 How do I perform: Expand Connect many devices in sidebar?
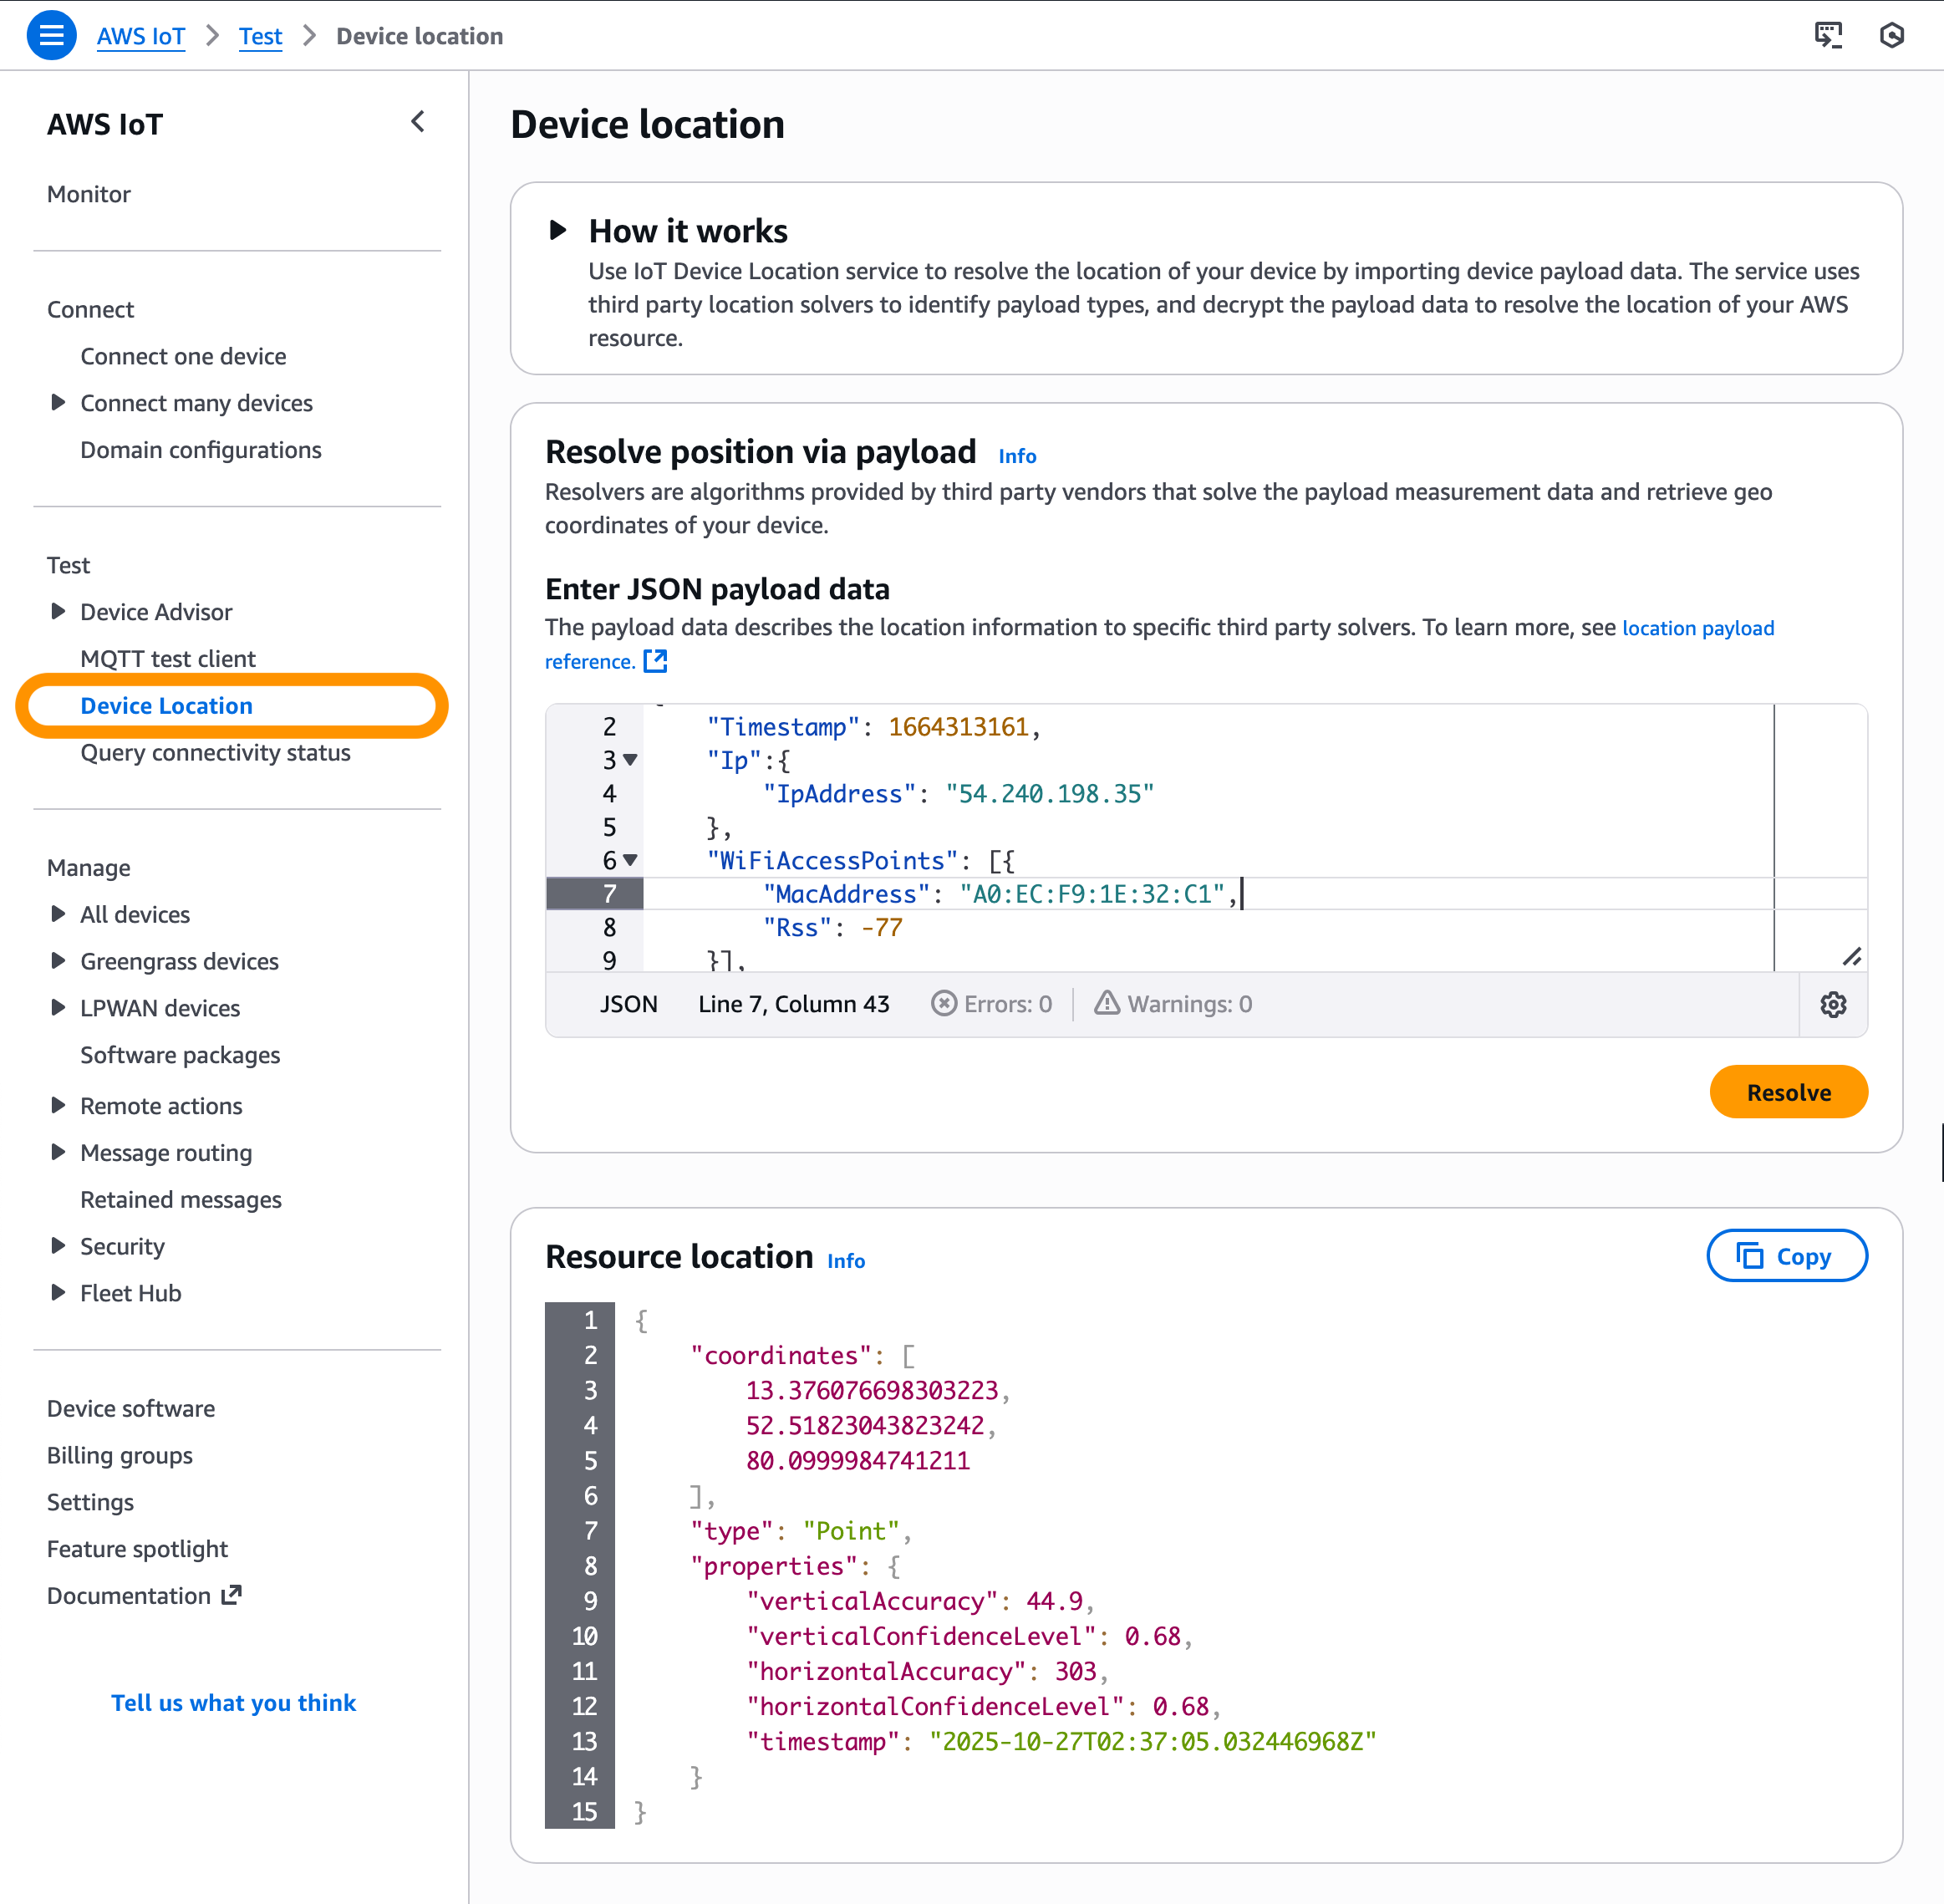pyautogui.click(x=58, y=402)
